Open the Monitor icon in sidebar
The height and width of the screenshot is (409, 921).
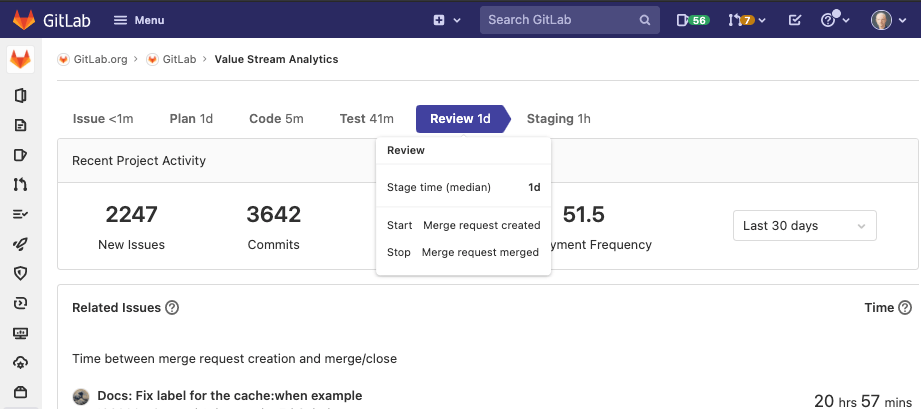pyautogui.click(x=21, y=333)
